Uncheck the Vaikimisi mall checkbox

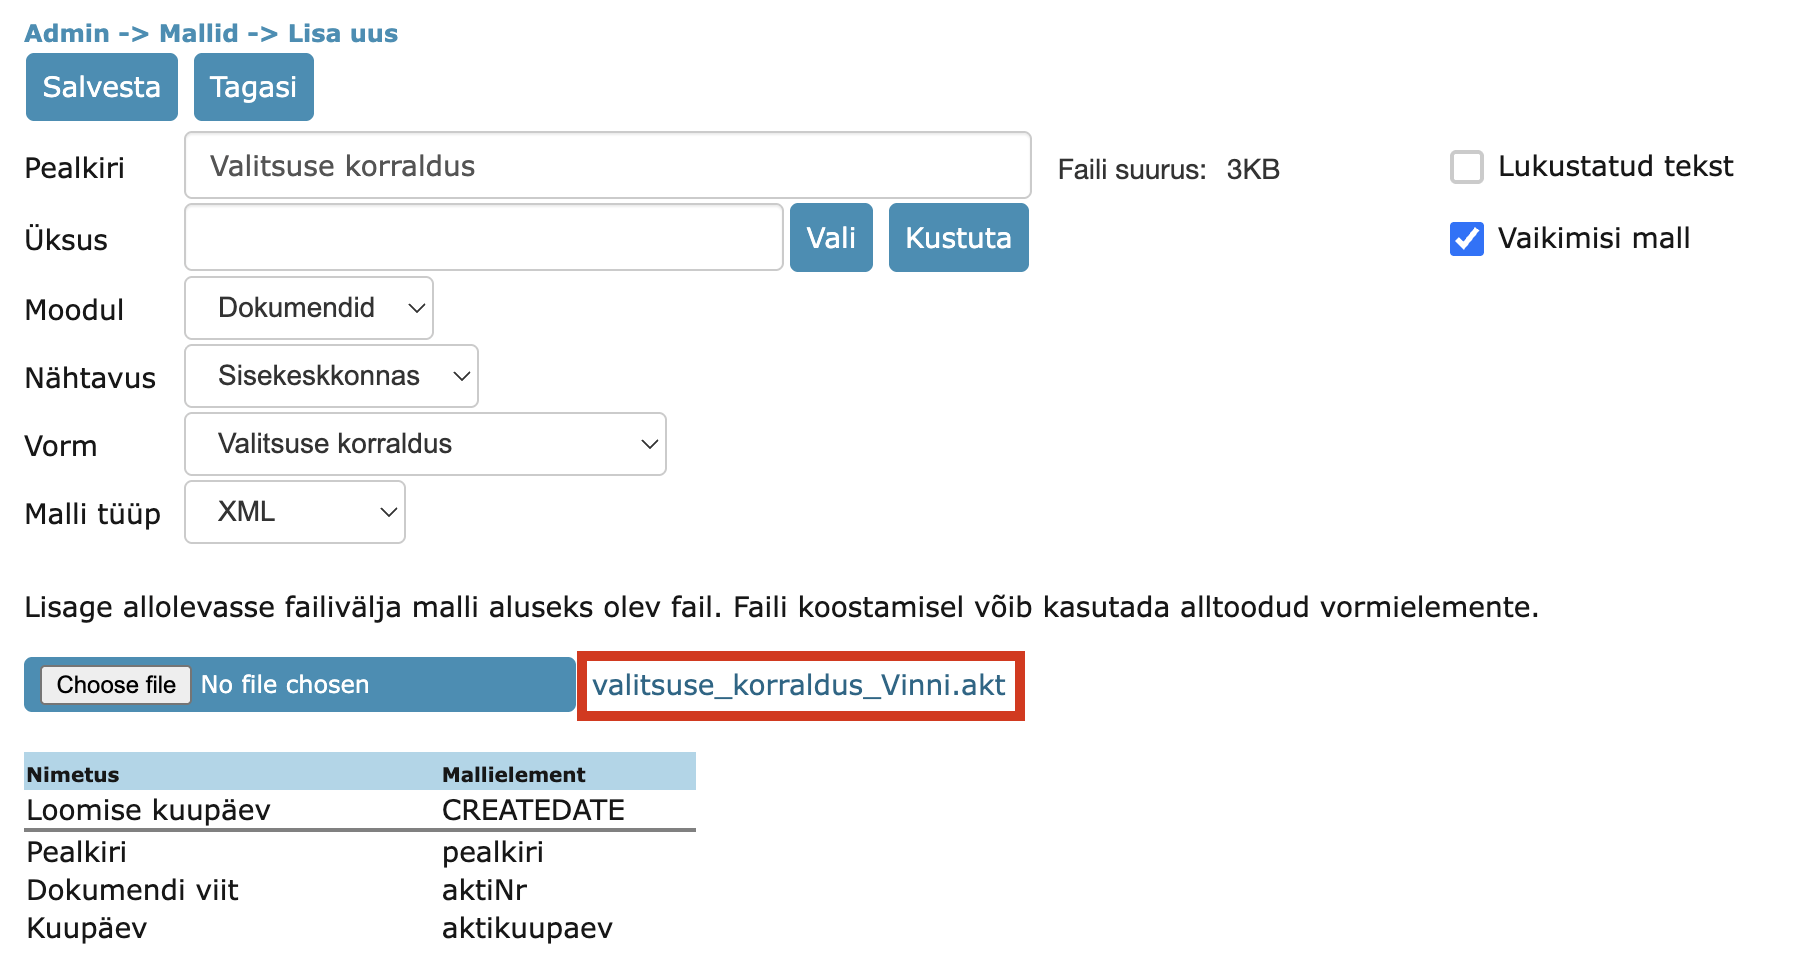[x=1466, y=239]
